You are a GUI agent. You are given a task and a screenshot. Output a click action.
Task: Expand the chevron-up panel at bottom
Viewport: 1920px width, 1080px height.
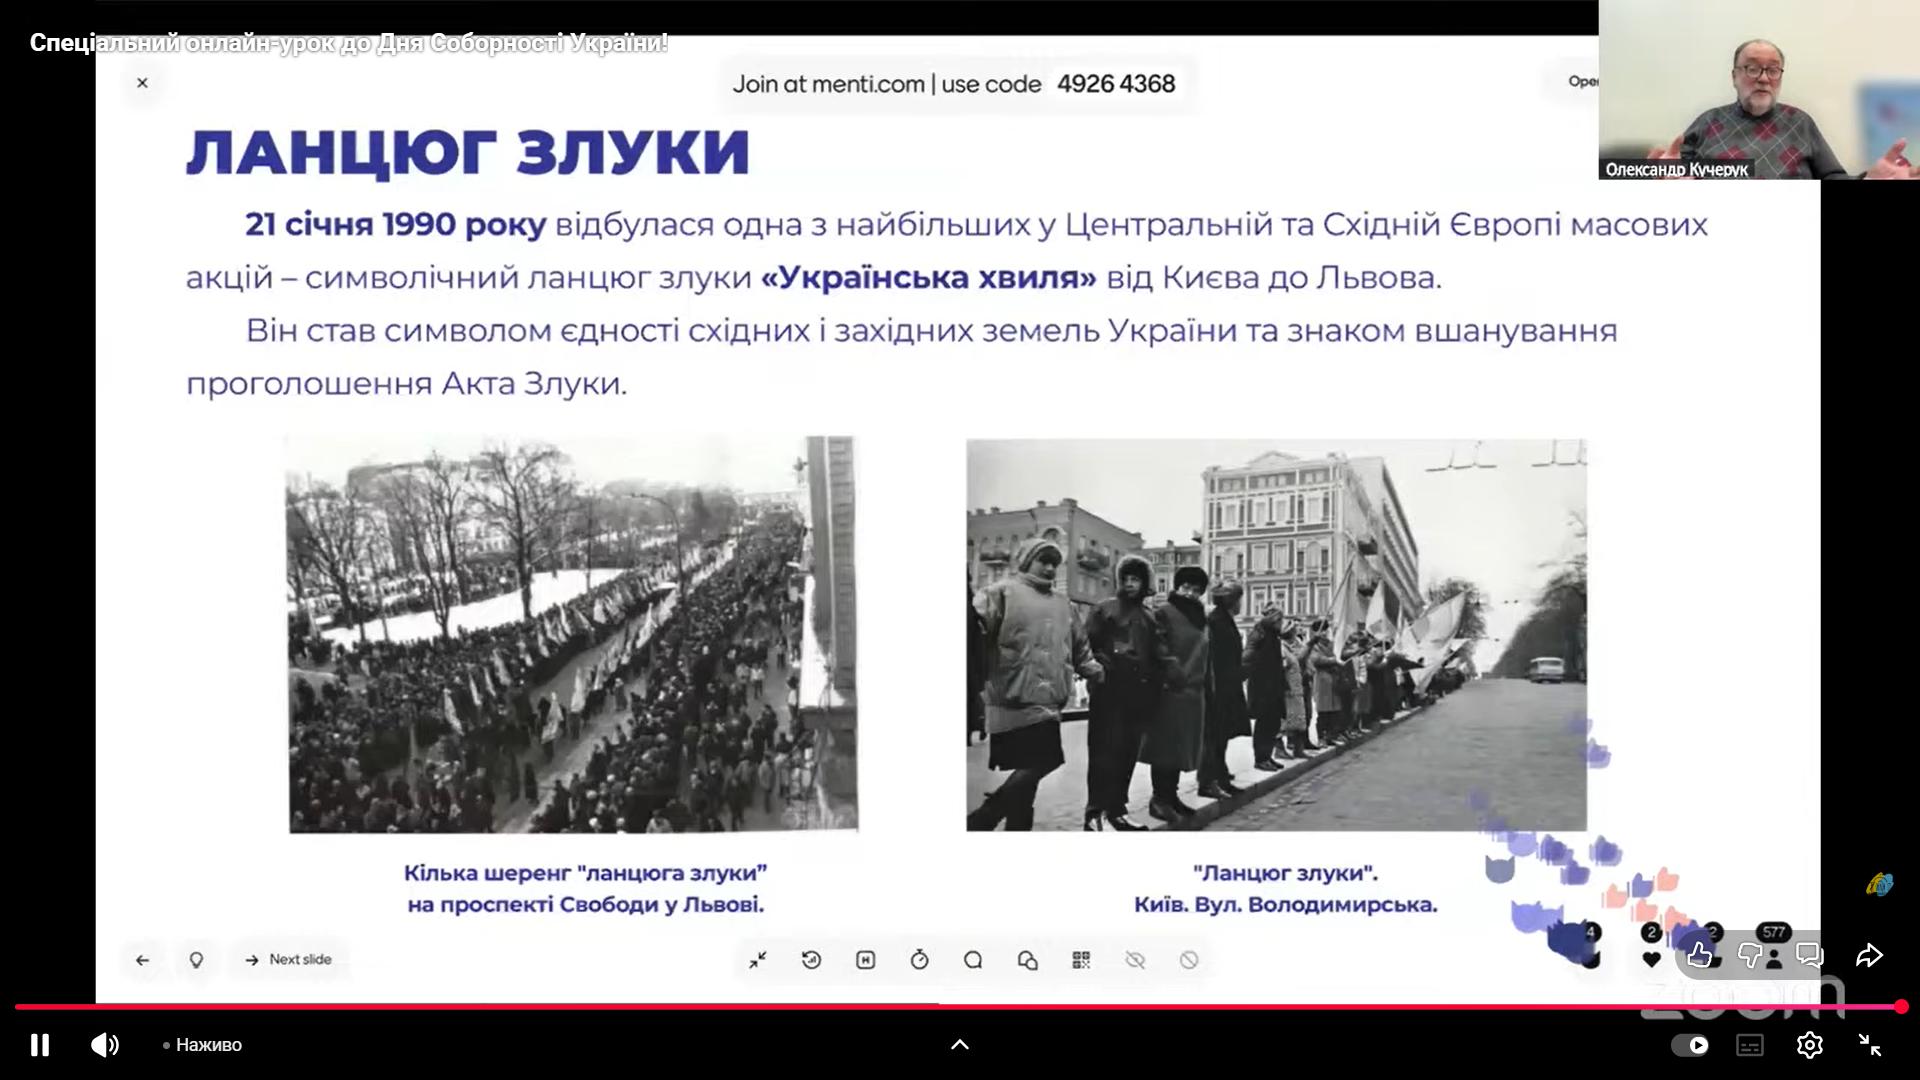959,1045
